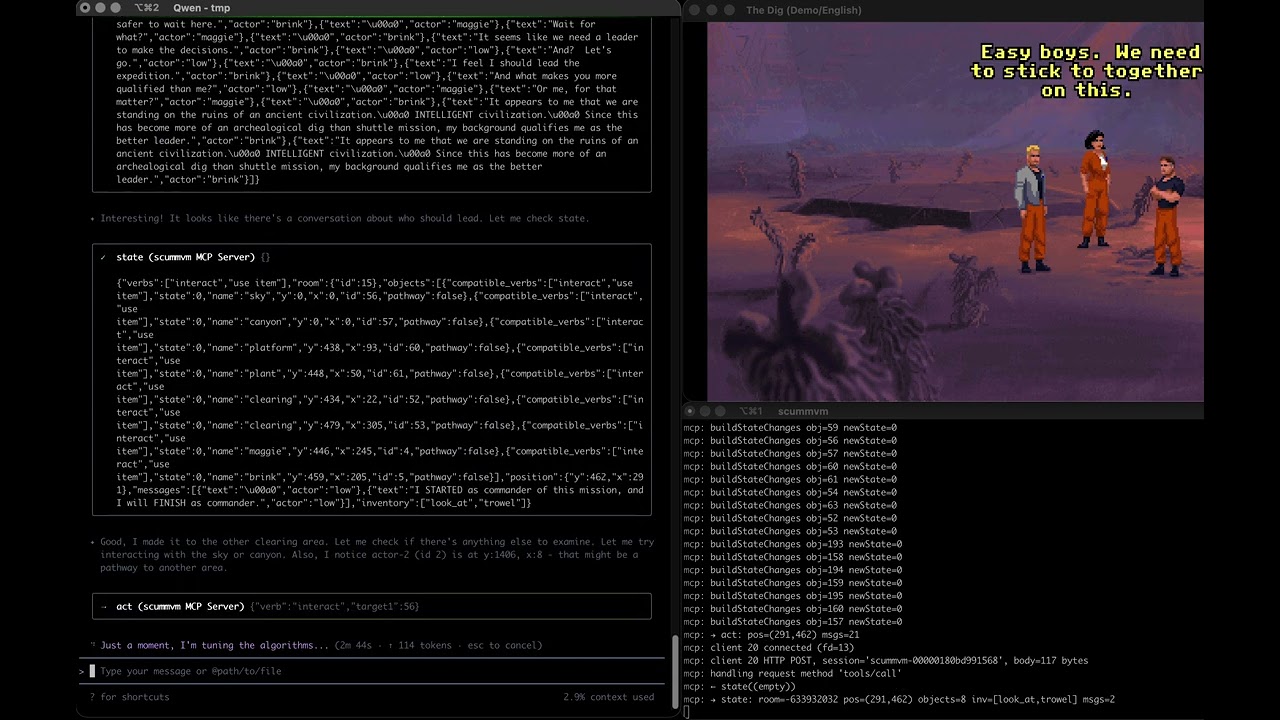Click log line "buildStateChanges obj=59 newState=0"
This screenshot has height=720, width=1280.
pos(790,427)
